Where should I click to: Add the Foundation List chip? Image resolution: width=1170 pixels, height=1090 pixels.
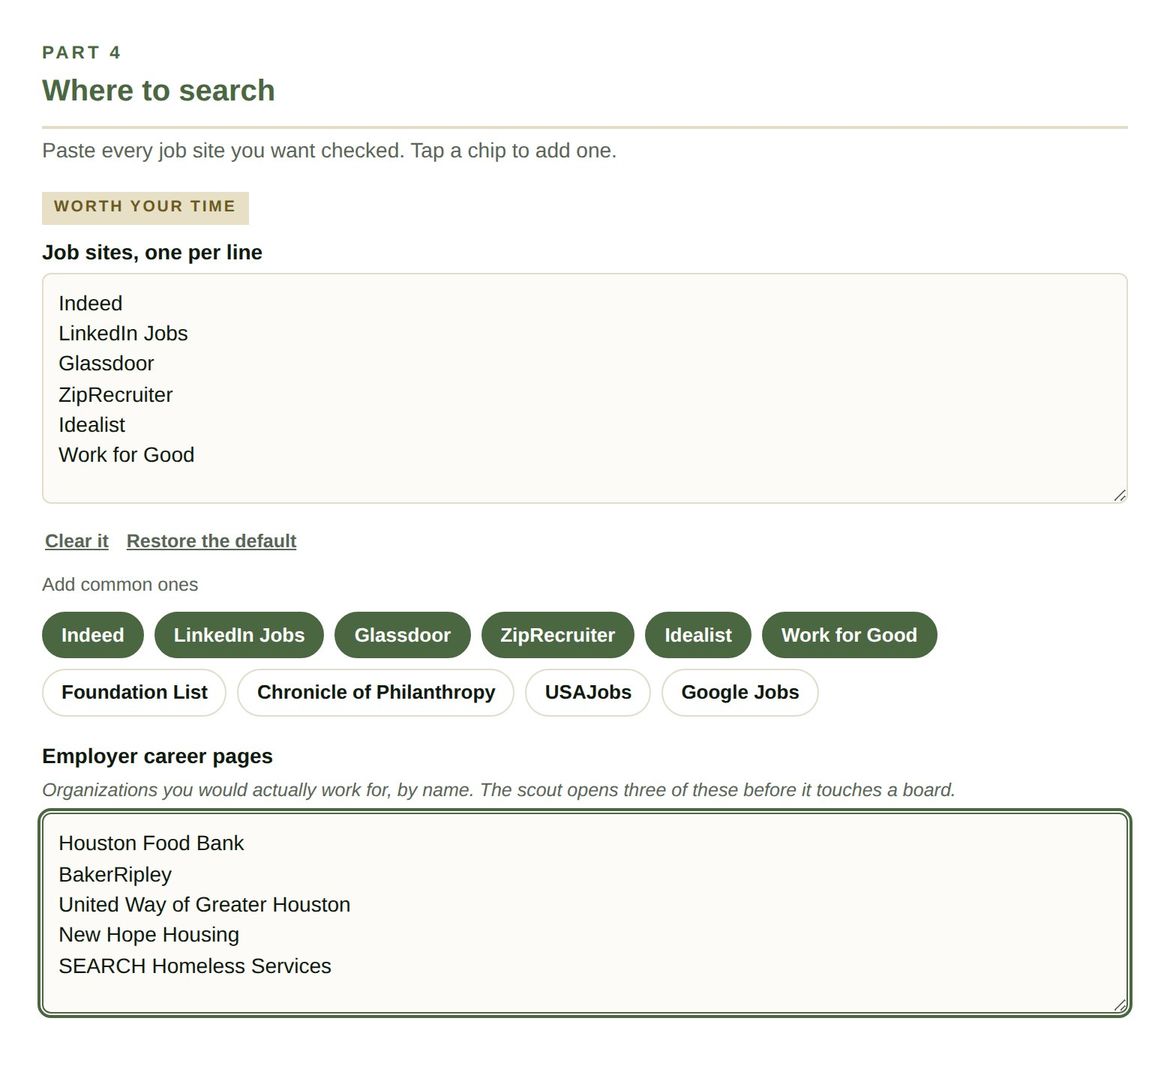click(x=134, y=692)
